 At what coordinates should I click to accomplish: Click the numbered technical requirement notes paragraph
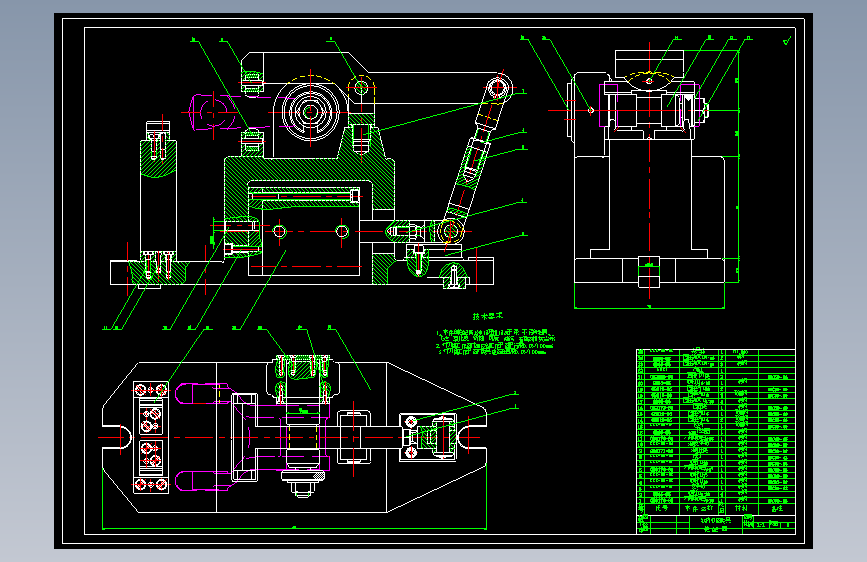coord(495,342)
